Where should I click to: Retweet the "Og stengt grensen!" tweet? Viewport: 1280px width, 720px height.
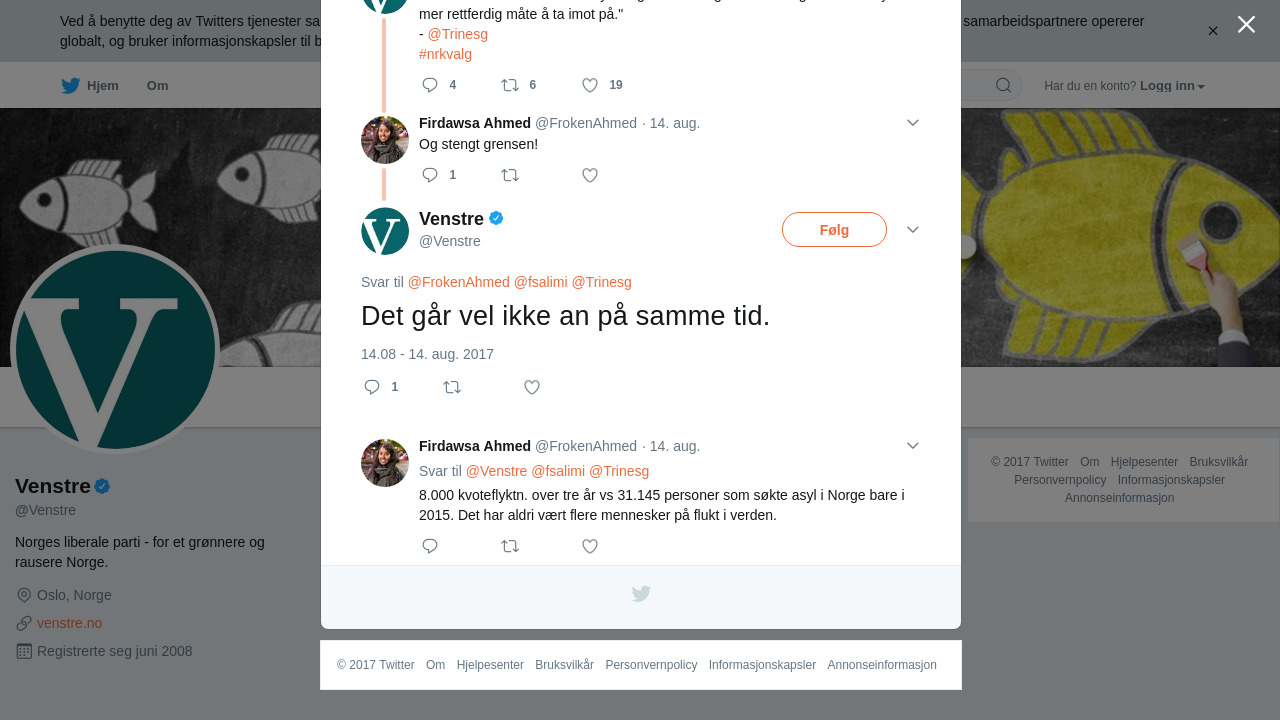click(x=510, y=175)
